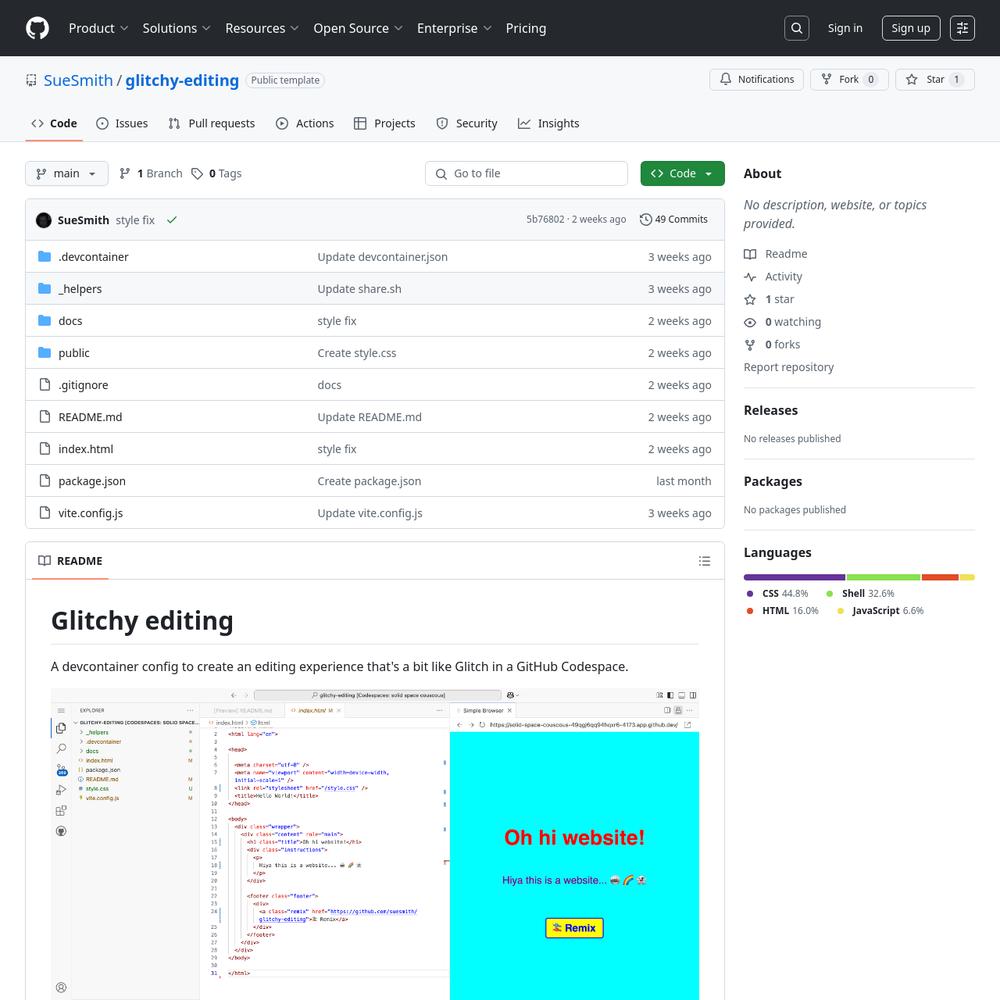Expand the Resources menu
This screenshot has height=1000, width=1000.
coord(261,28)
